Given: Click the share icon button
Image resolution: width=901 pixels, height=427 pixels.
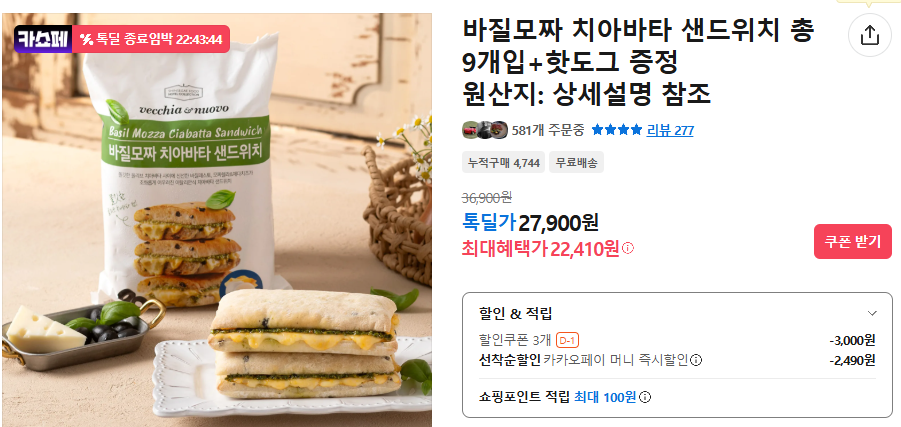Looking at the screenshot, I should (x=869, y=35).
